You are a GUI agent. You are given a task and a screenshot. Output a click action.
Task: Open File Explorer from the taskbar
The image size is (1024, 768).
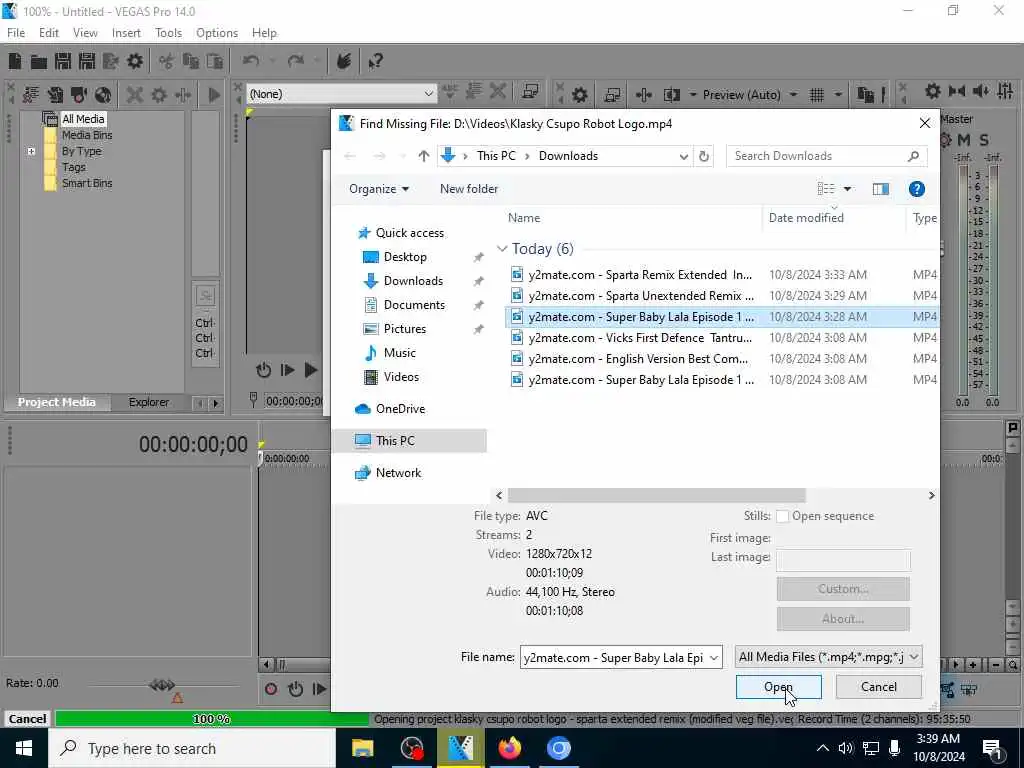[x=362, y=748]
